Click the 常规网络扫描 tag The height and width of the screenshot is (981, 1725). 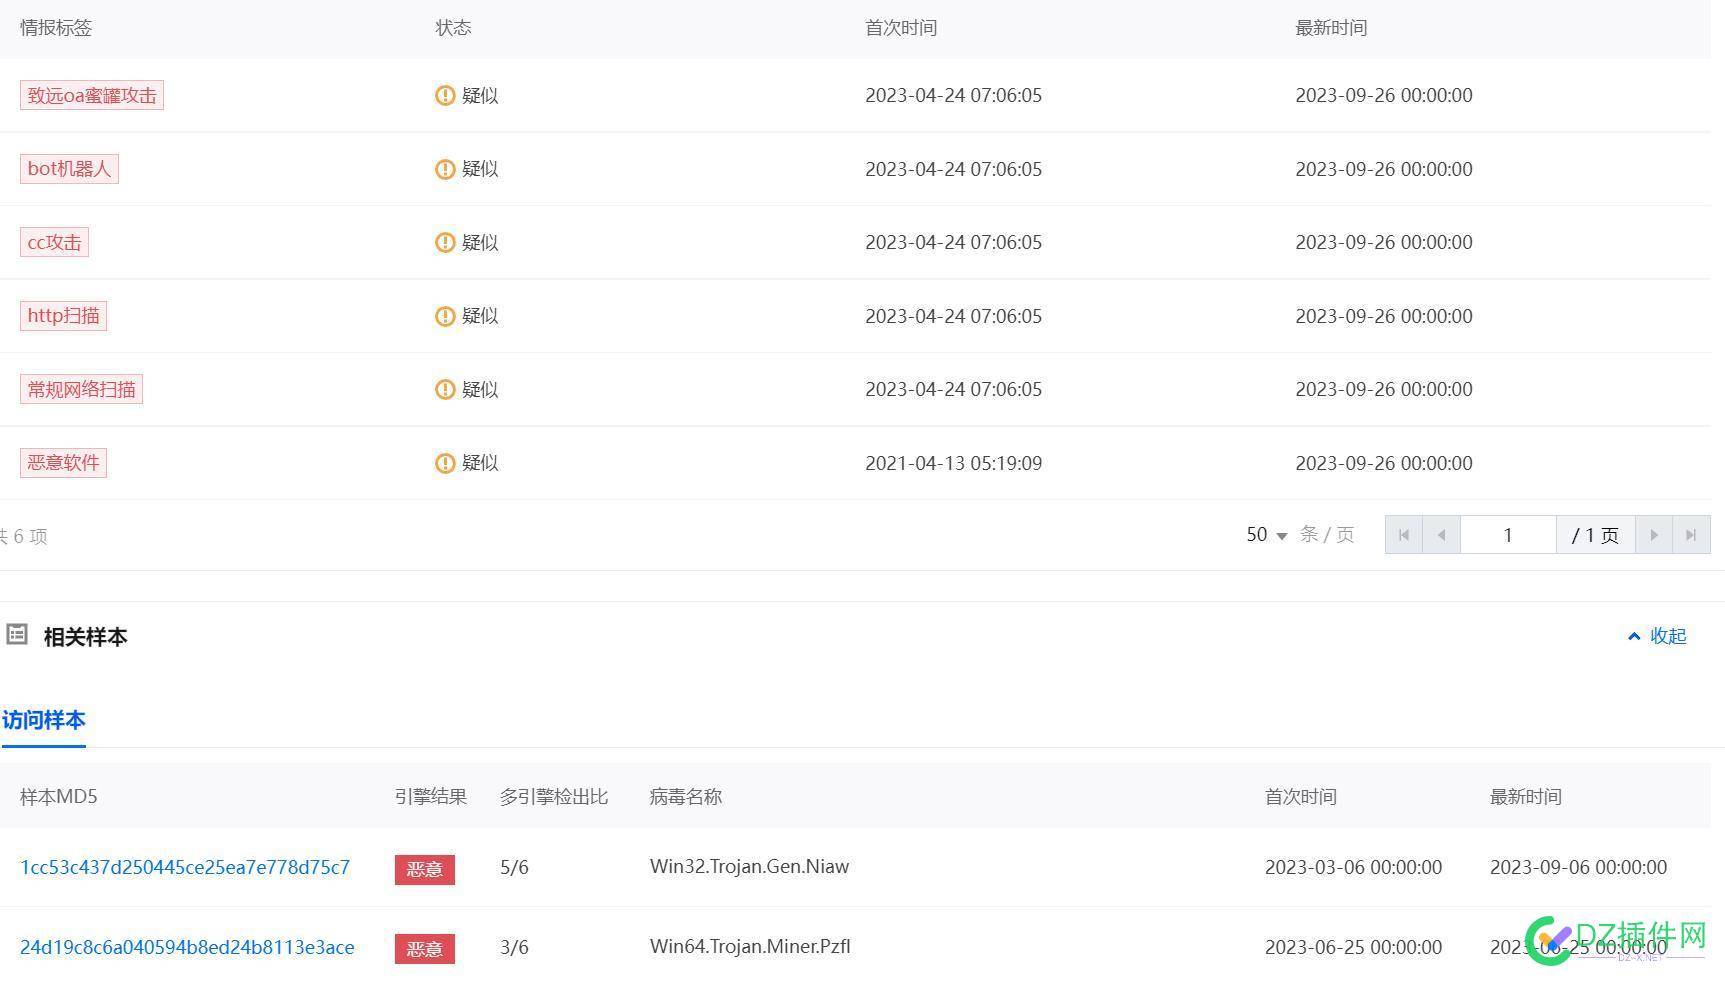point(81,389)
